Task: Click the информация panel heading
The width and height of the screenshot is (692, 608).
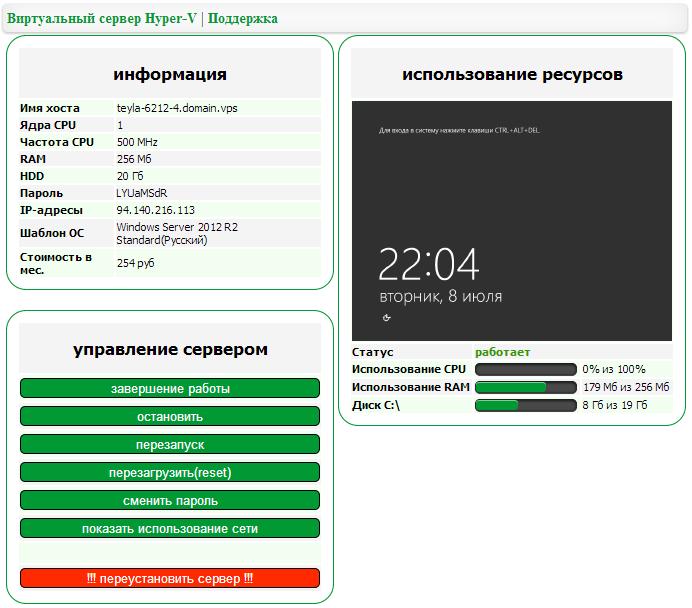Action: click(170, 74)
